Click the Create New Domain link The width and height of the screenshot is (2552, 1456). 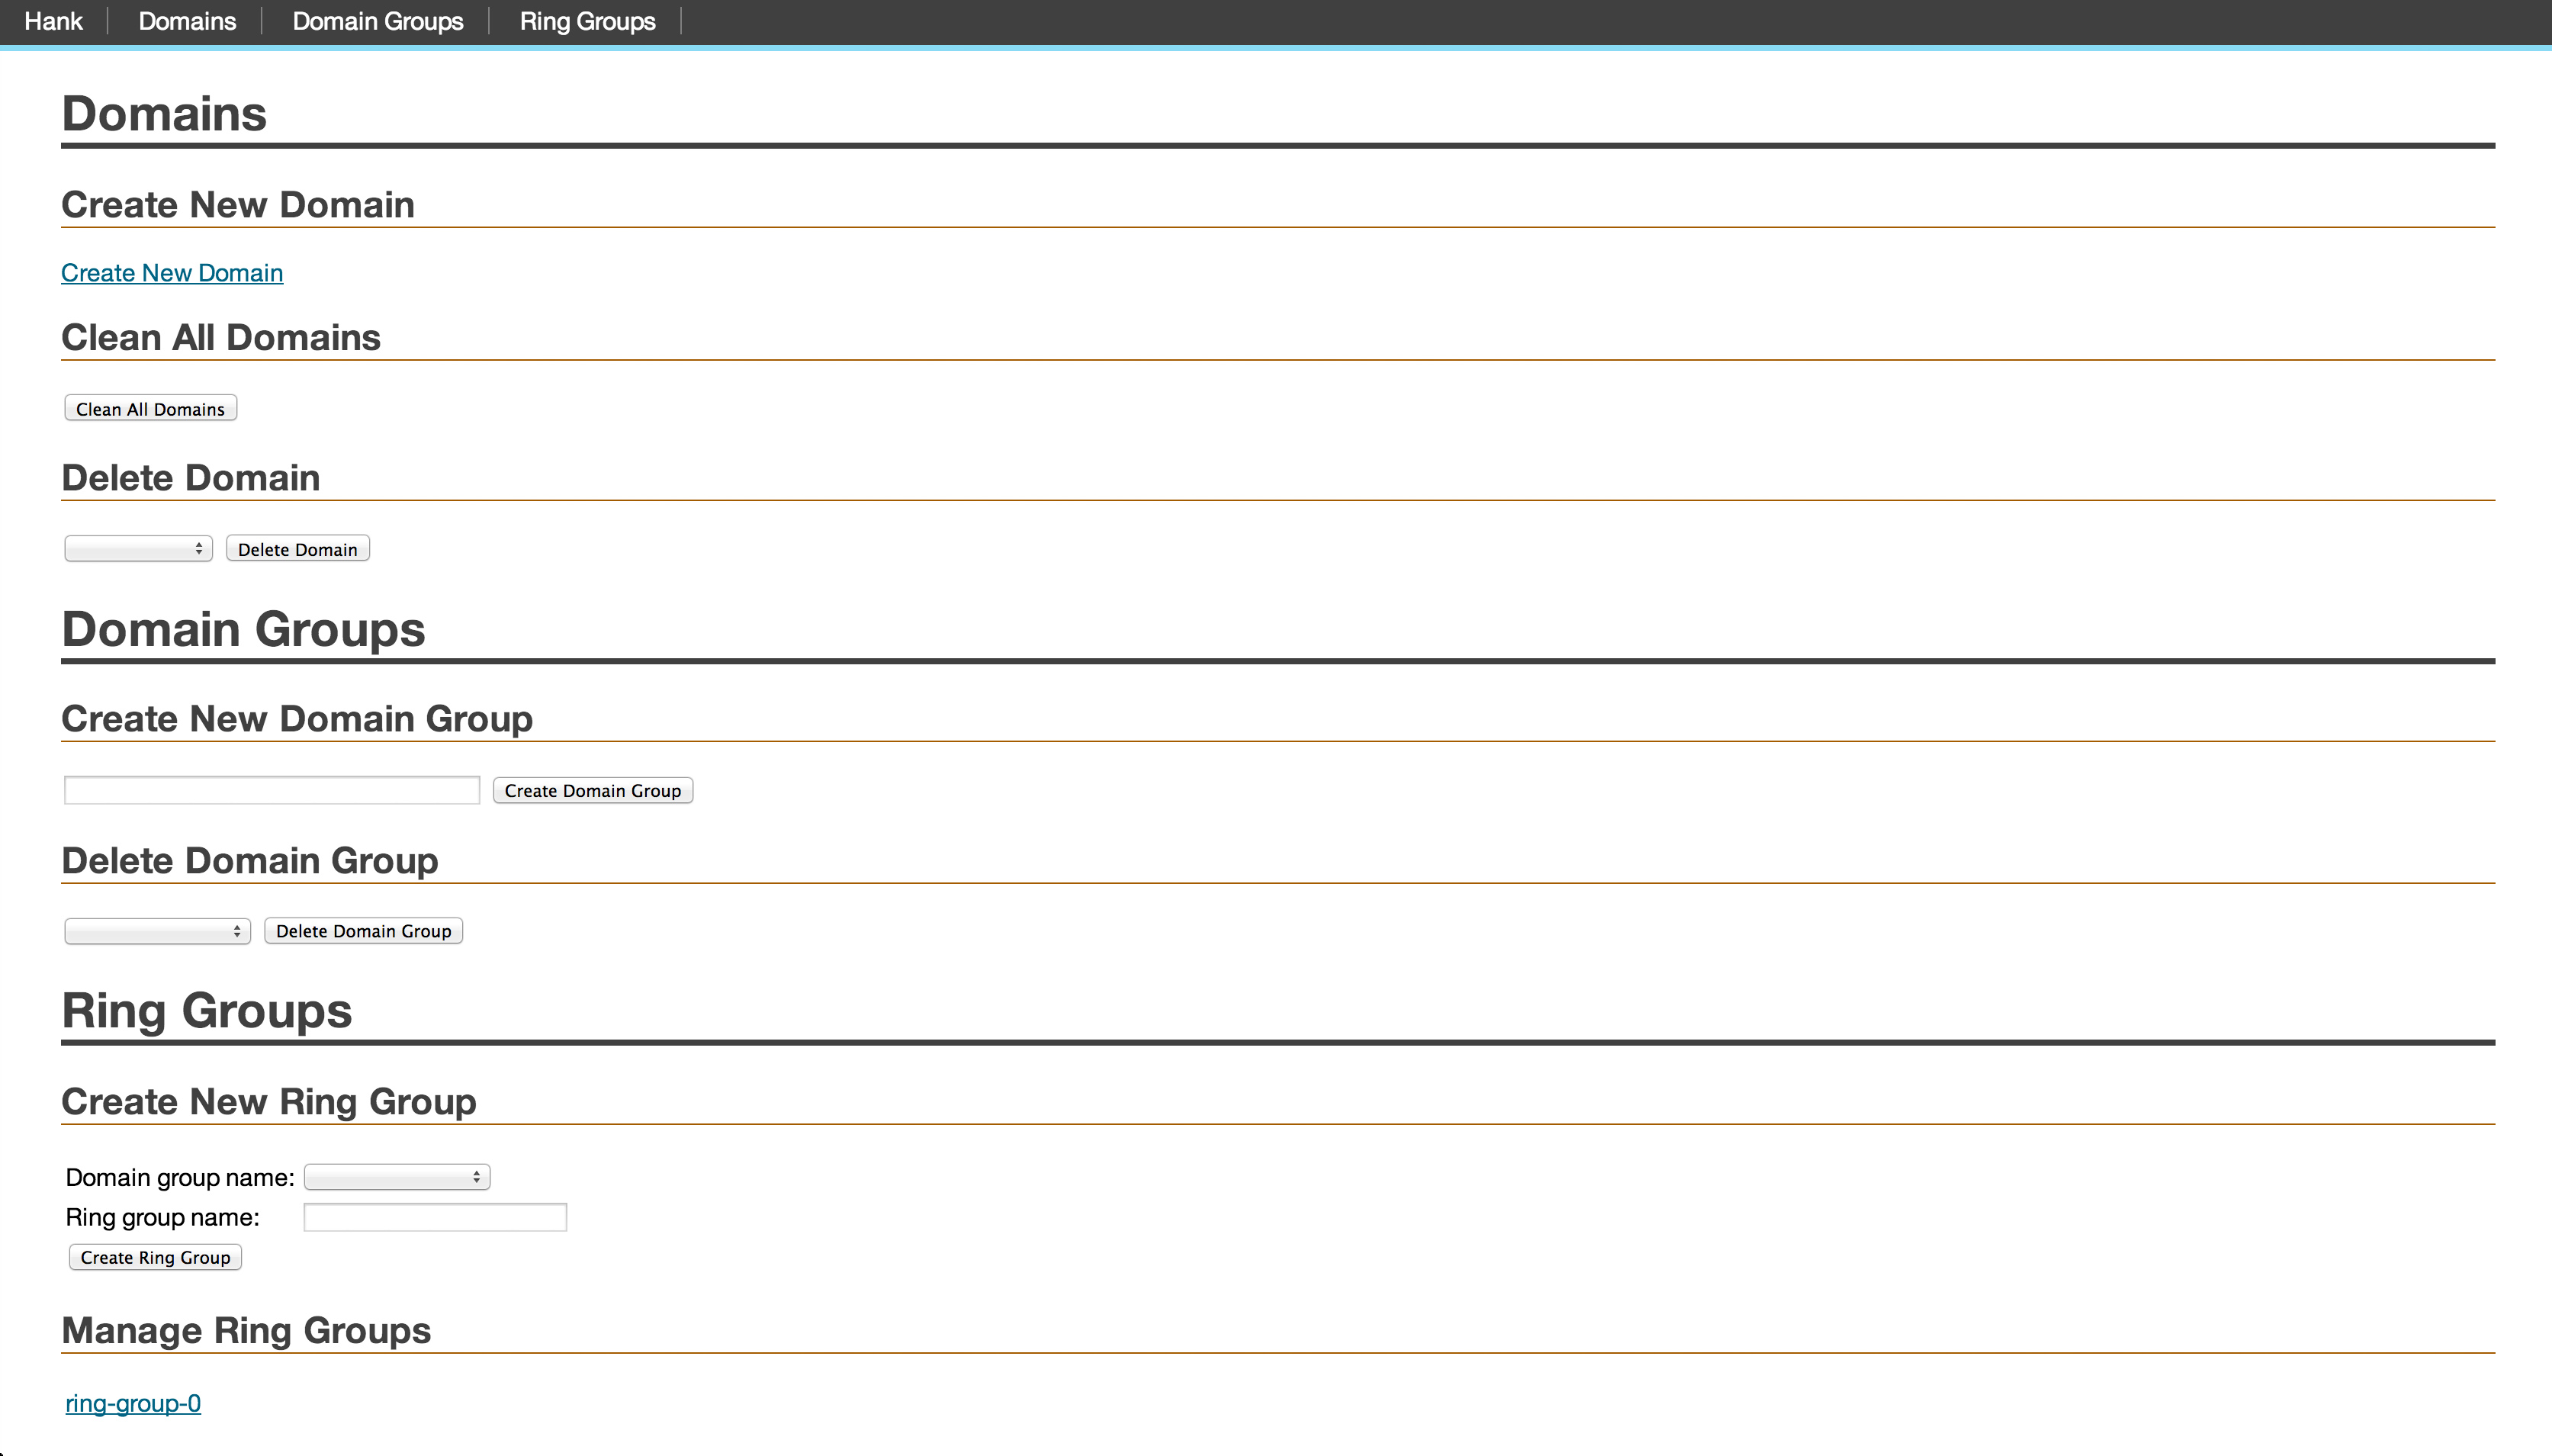[172, 273]
